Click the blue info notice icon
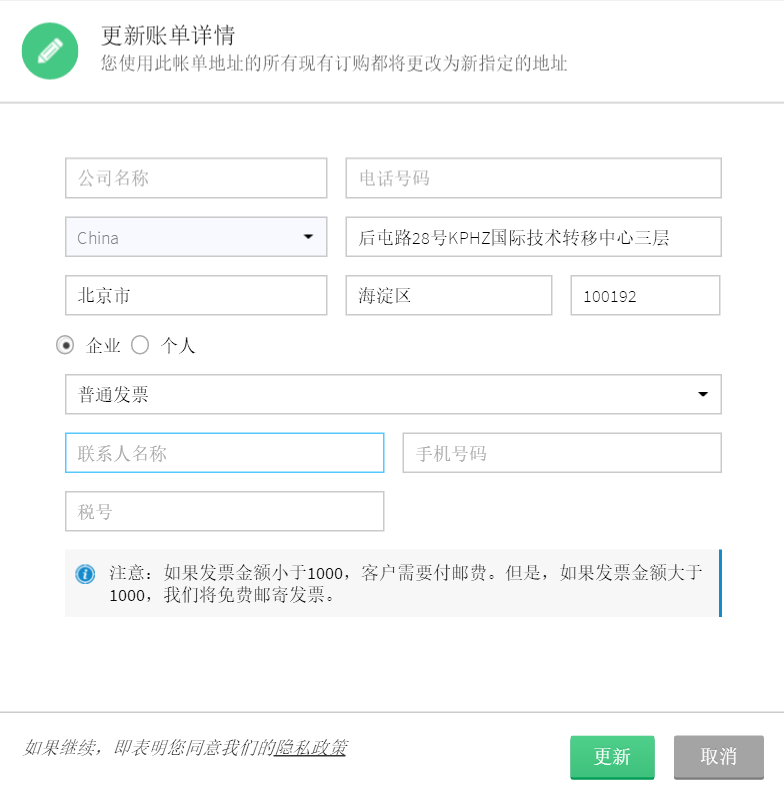784x786 pixels. 85,574
